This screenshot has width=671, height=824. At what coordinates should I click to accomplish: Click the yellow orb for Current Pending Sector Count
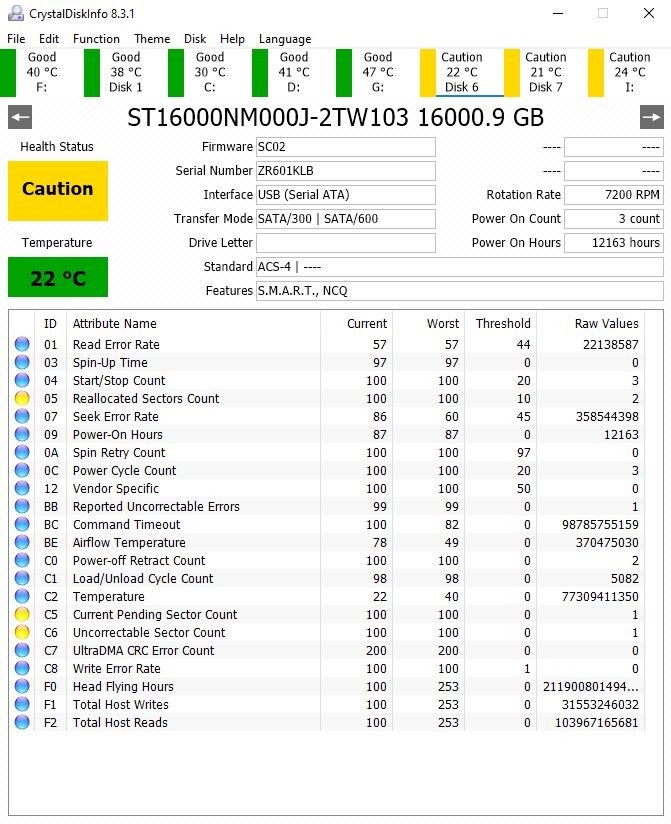[x=22, y=614]
